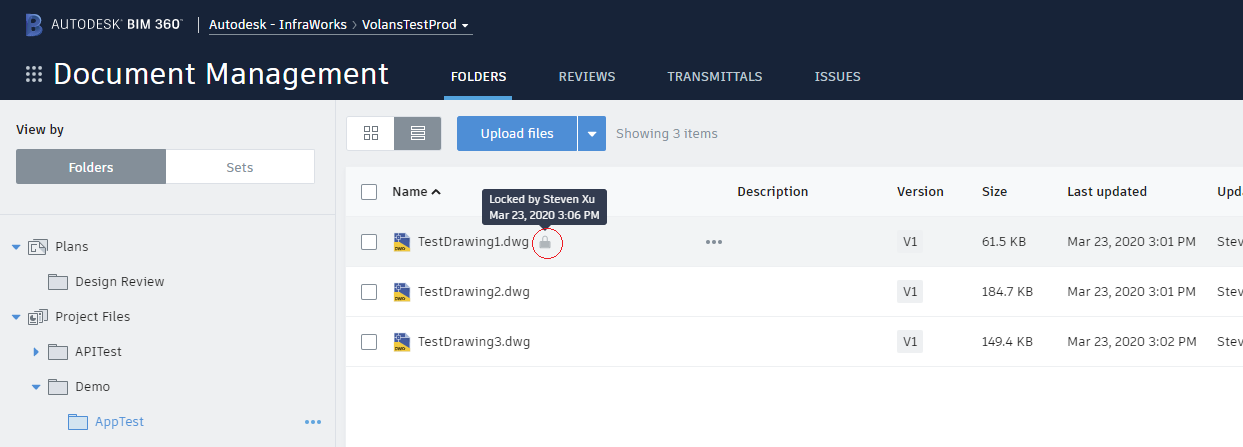Open more options for TestDrawing1.dwg
This screenshot has height=447, width=1243.
[713, 242]
